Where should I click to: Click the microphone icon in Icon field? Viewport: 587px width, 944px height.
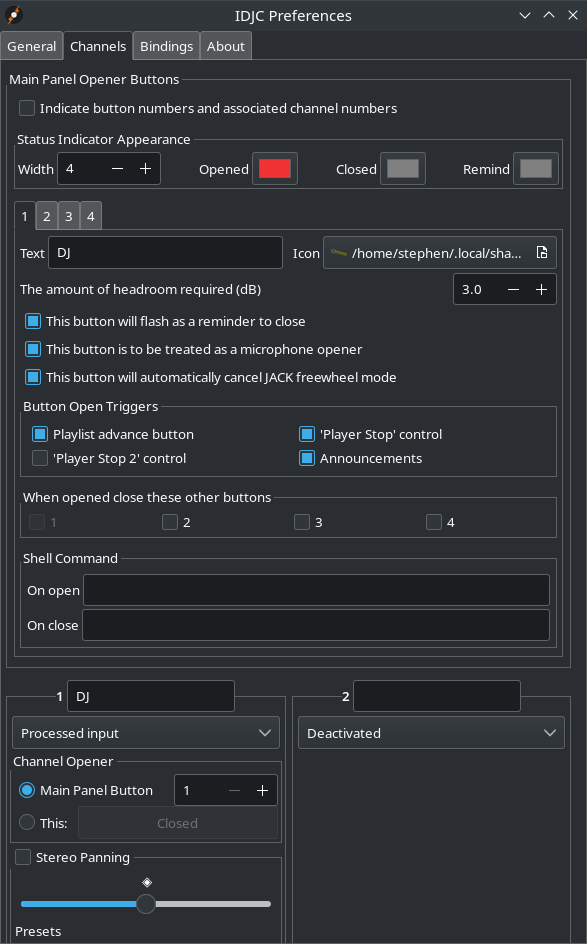pos(338,253)
